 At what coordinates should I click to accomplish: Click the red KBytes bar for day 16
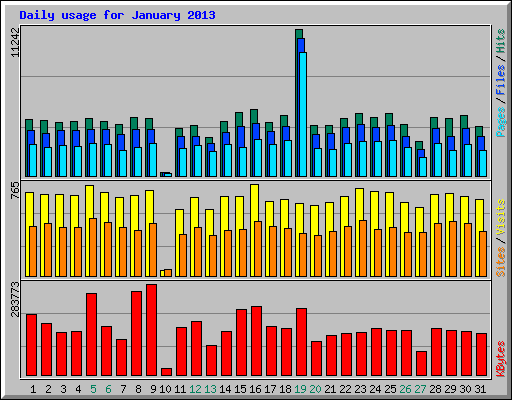[x=256, y=341]
